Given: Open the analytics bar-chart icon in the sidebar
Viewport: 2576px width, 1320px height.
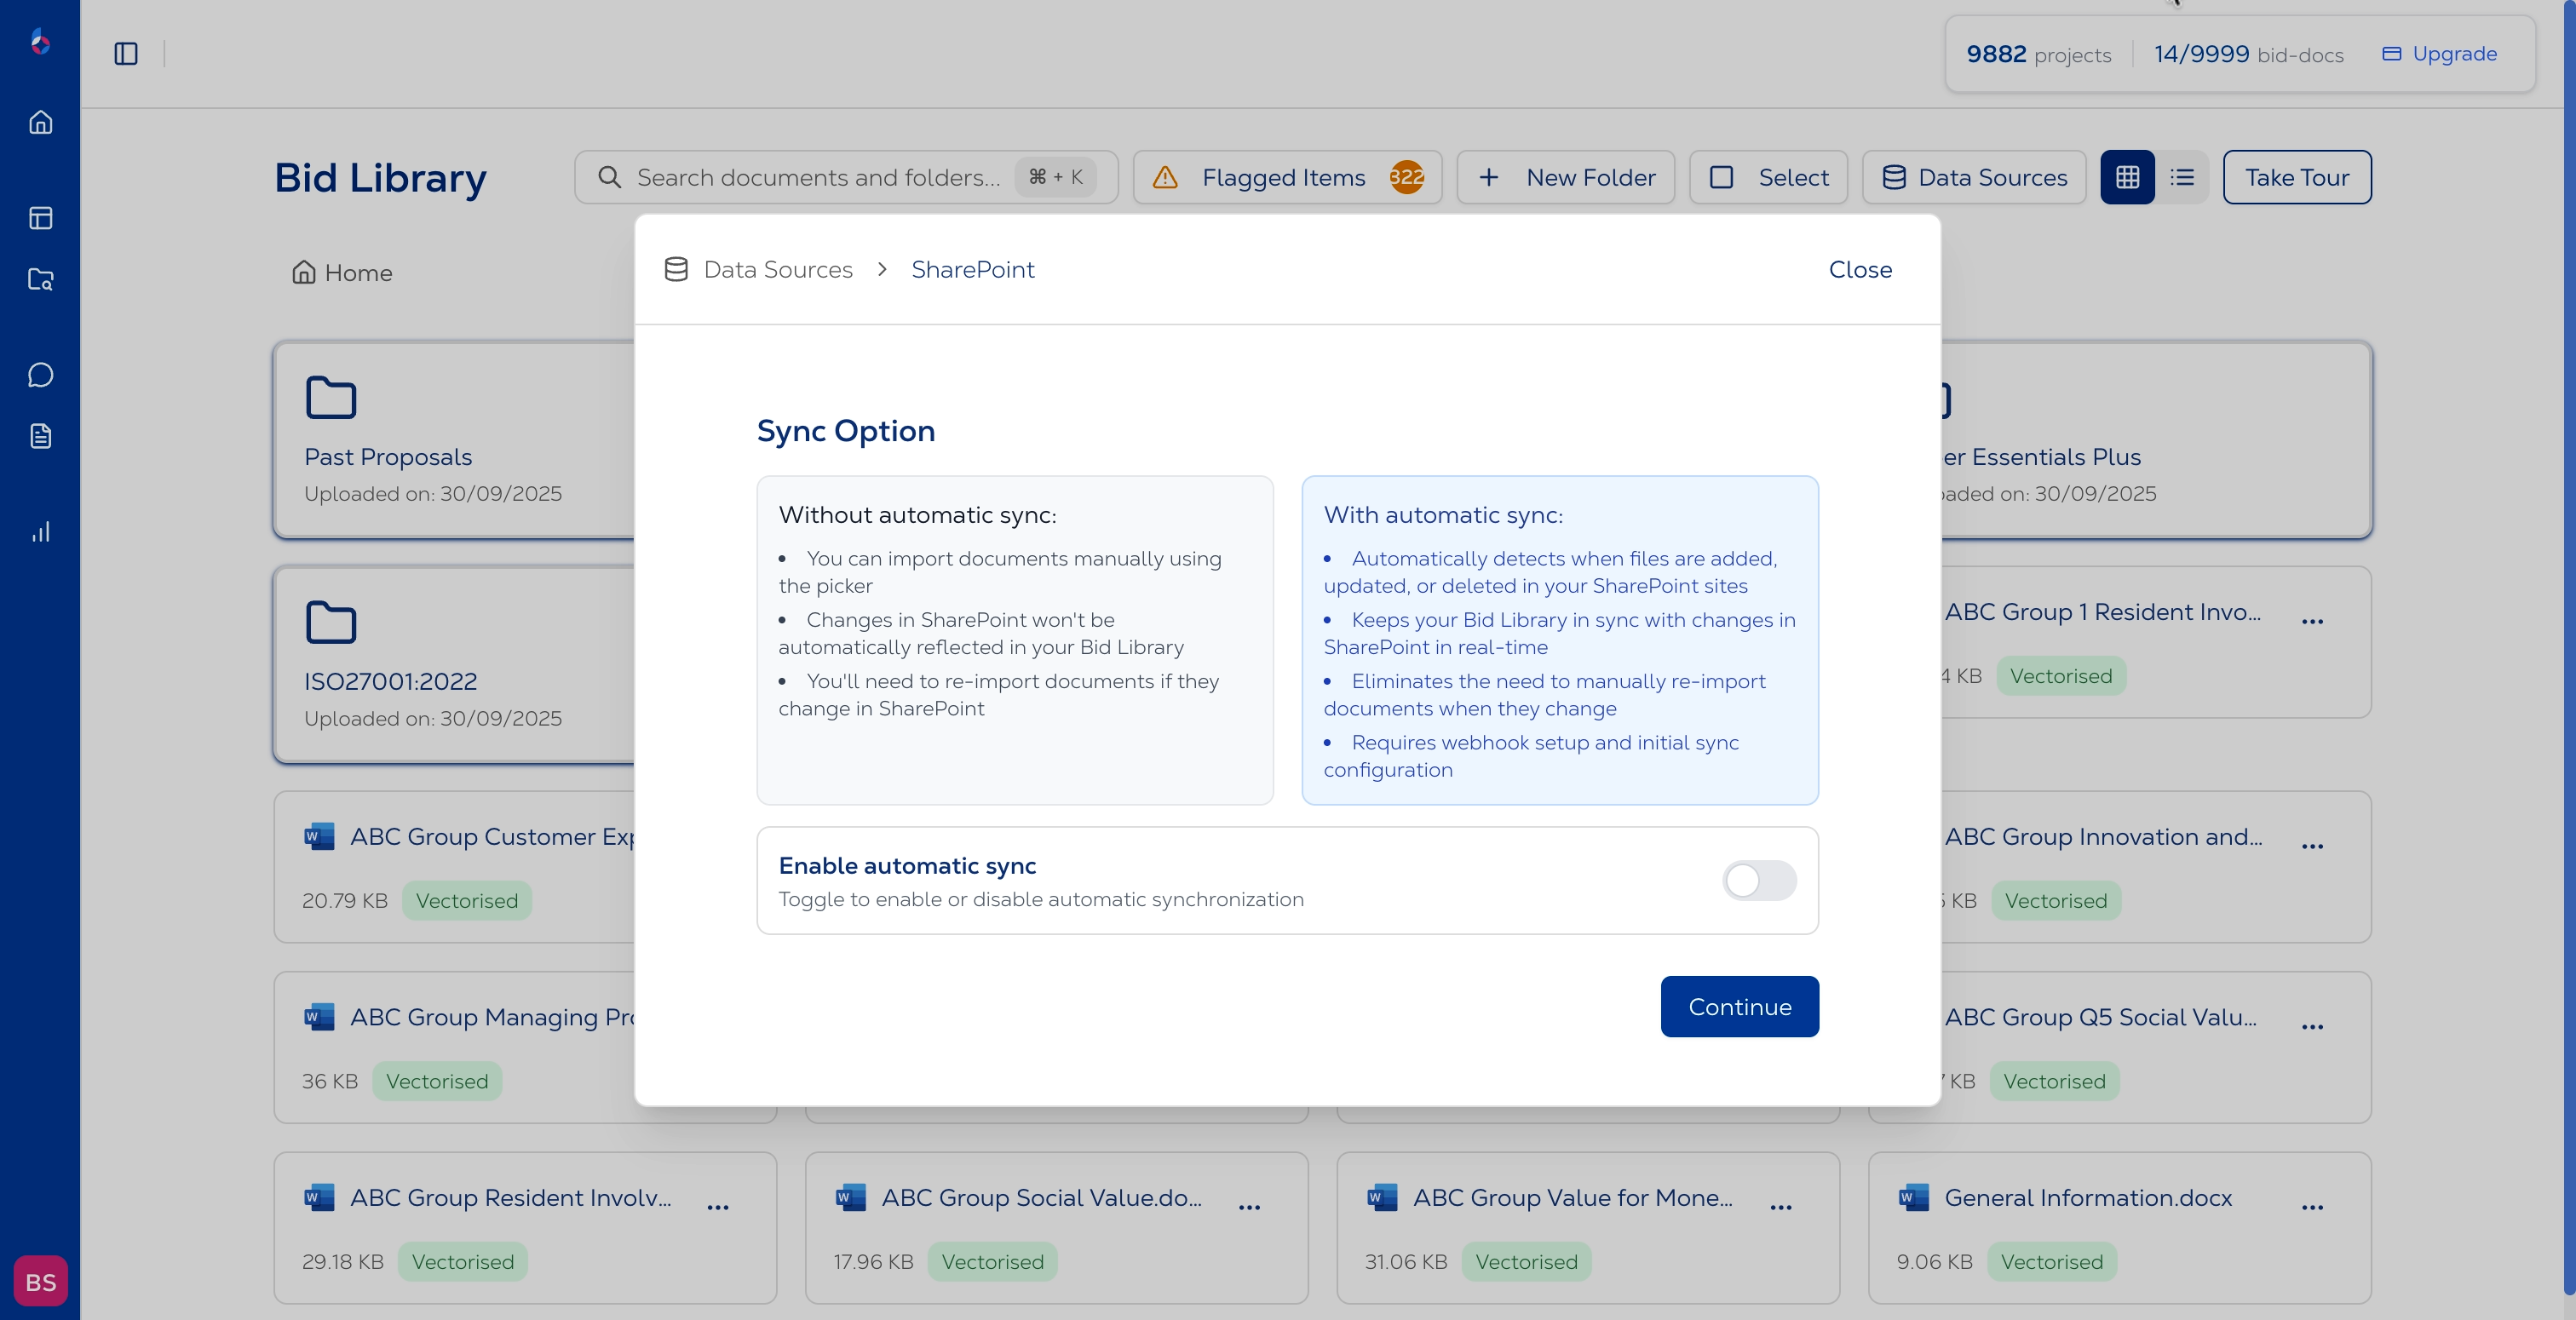Looking at the screenshot, I should pyautogui.click(x=41, y=531).
